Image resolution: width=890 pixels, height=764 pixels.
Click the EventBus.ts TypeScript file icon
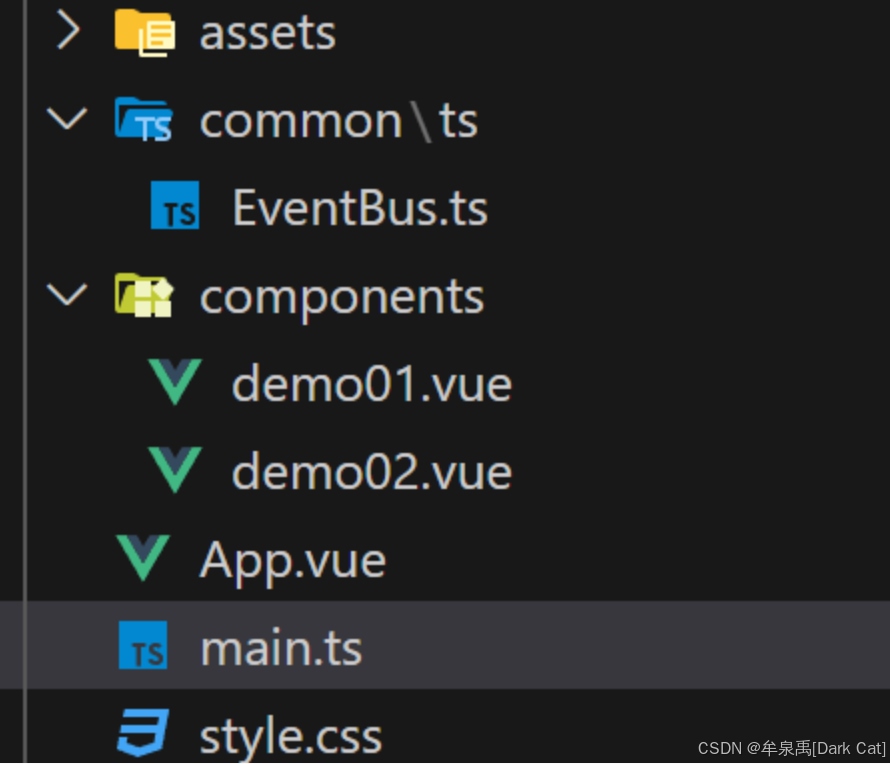(175, 205)
